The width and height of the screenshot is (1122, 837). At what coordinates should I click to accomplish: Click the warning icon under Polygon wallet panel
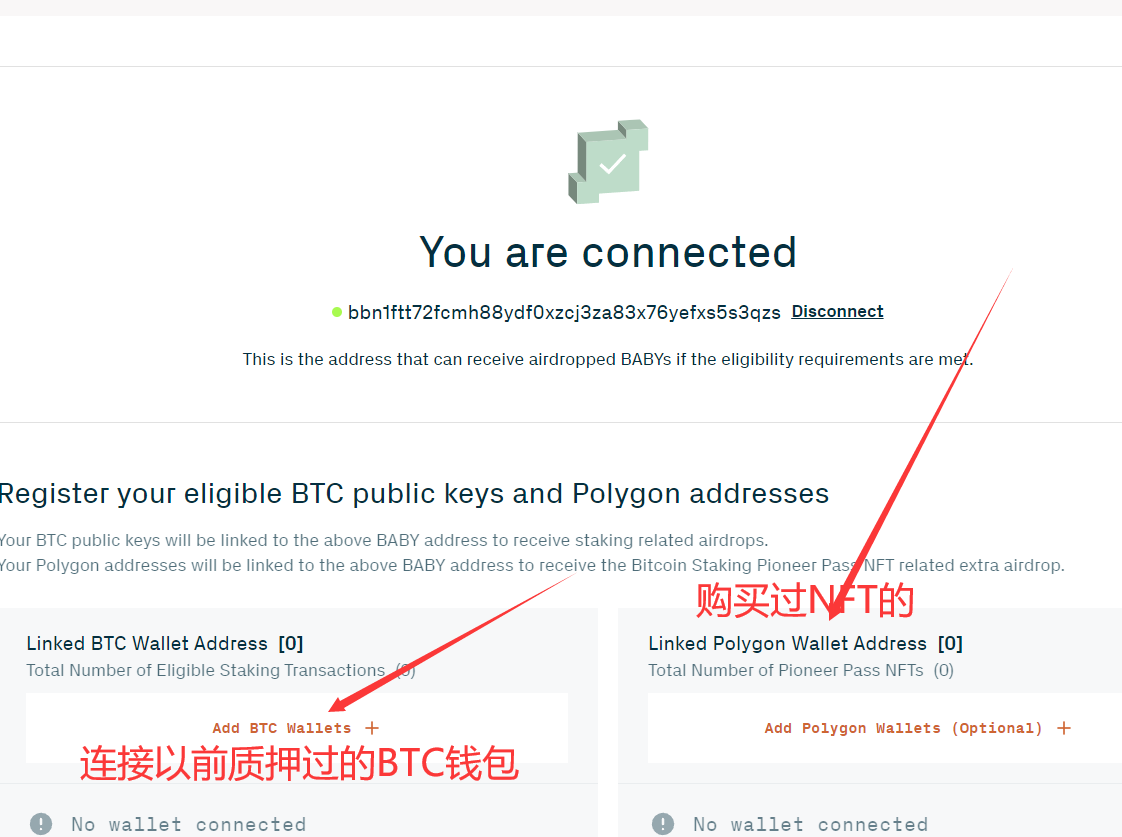pyautogui.click(x=663, y=824)
